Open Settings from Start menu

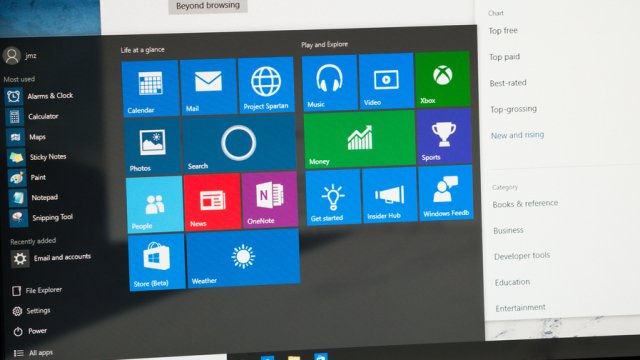(x=31, y=311)
